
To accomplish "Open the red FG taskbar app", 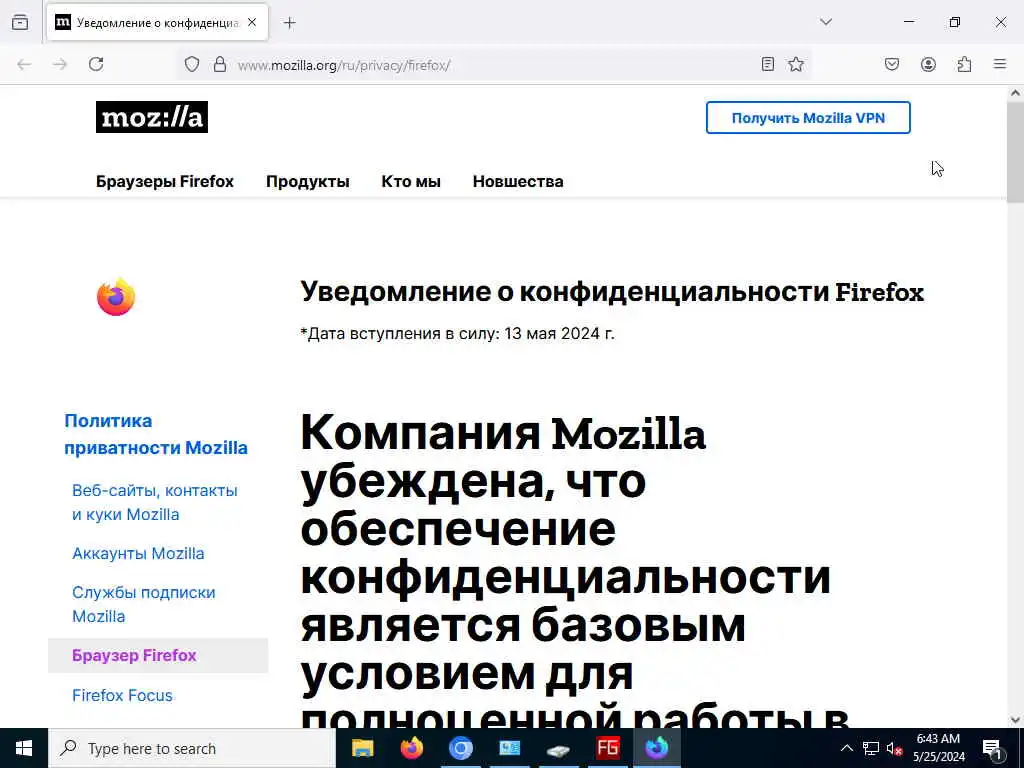I will point(607,748).
